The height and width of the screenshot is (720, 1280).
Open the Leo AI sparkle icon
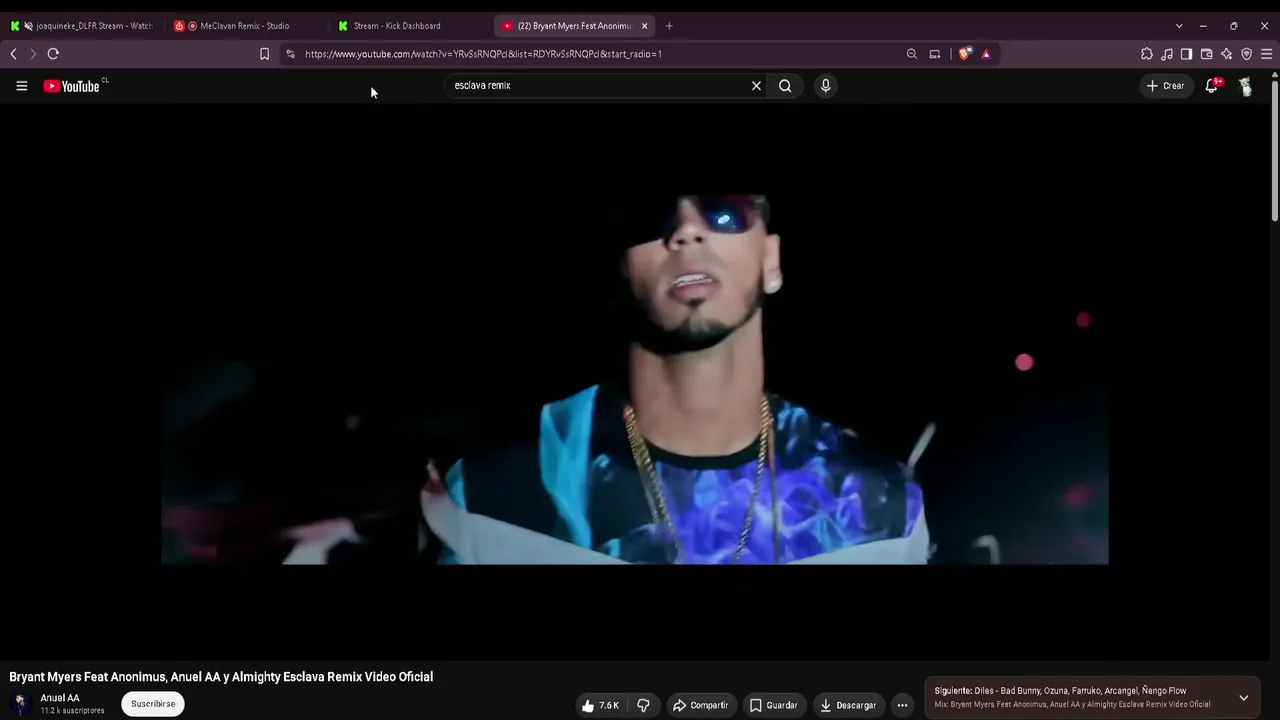tap(1226, 54)
